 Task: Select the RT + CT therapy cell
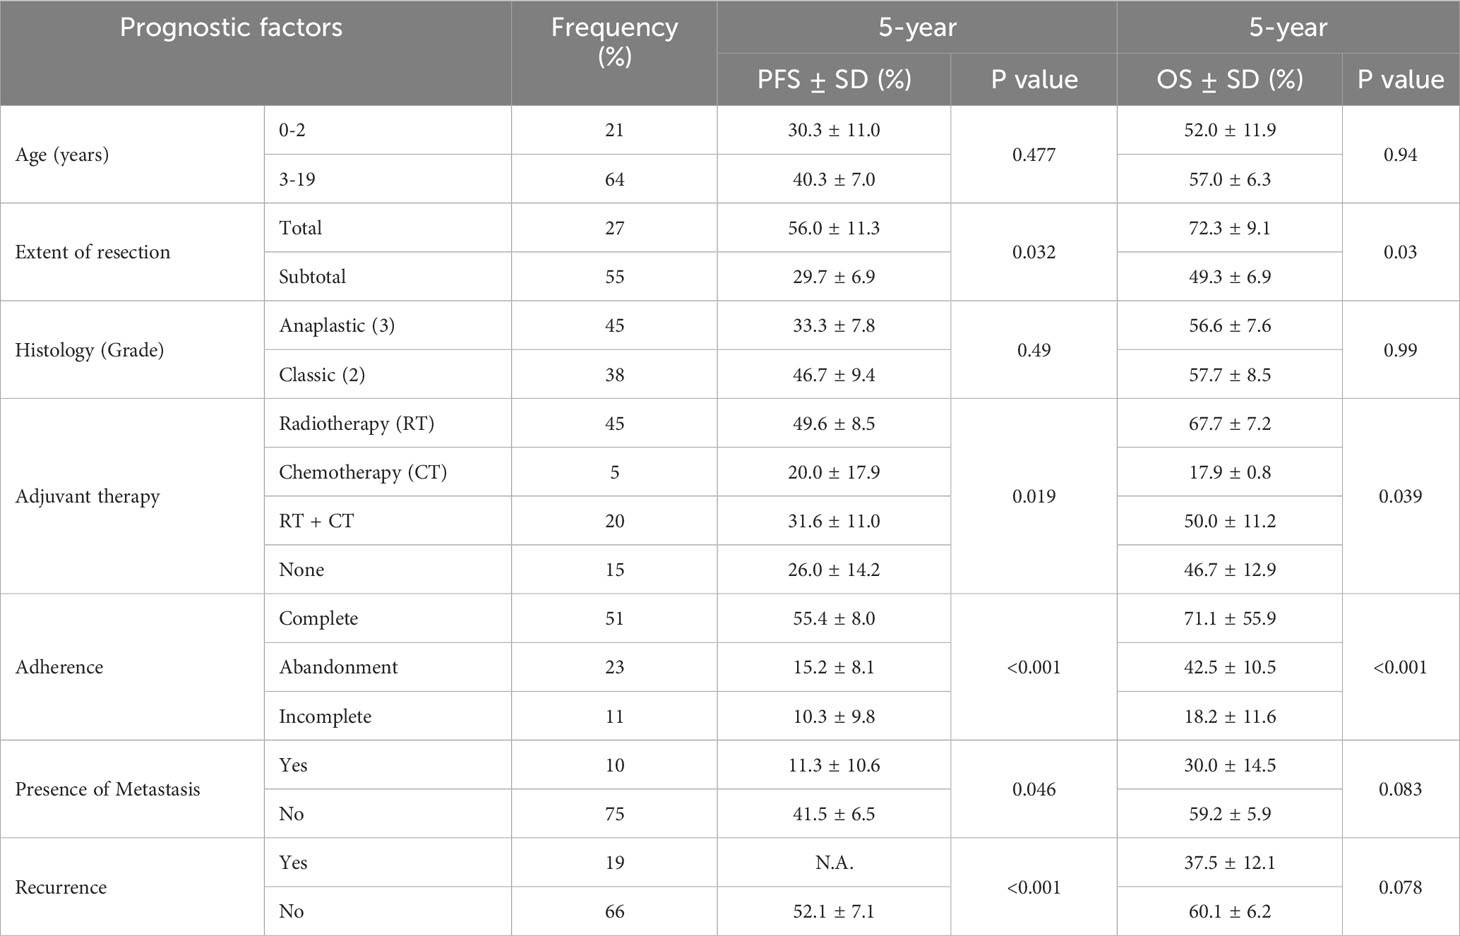pos(316,521)
